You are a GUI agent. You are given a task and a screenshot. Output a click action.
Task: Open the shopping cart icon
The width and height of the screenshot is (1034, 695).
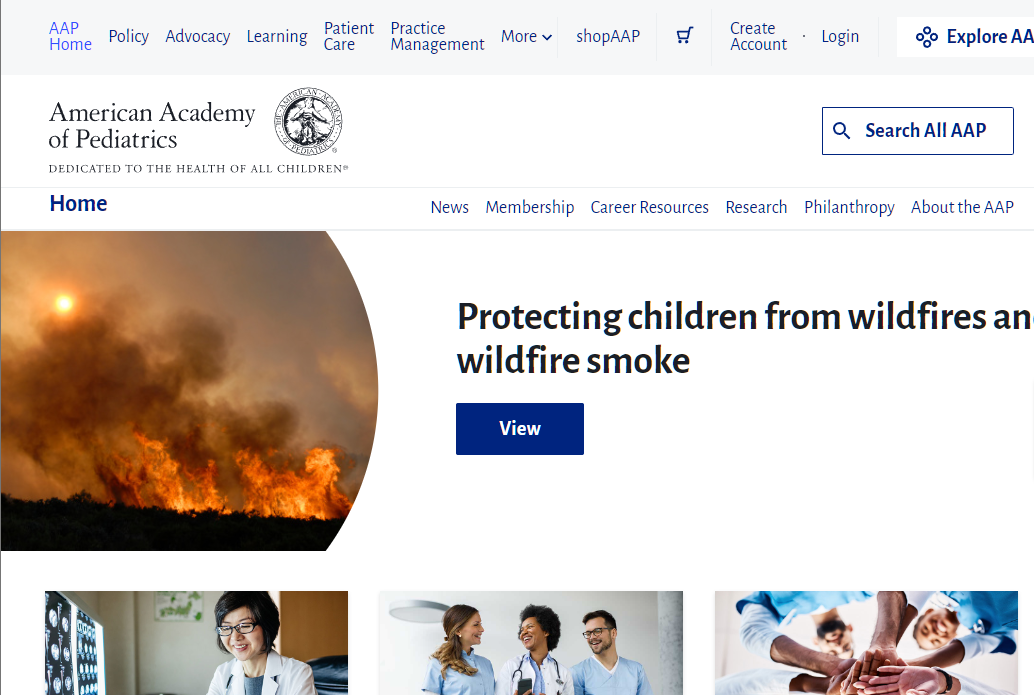coord(684,36)
